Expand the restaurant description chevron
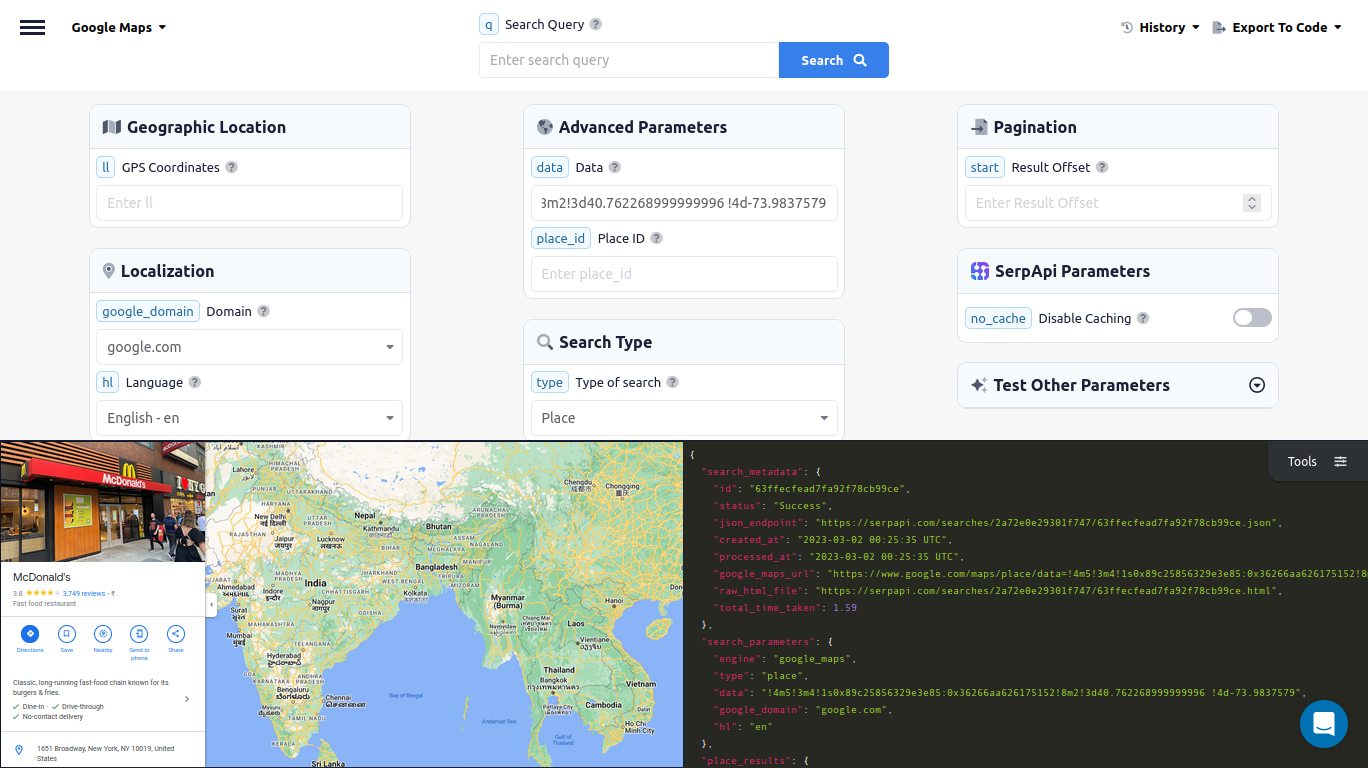This screenshot has height=768, width=1368. (187, 699)
